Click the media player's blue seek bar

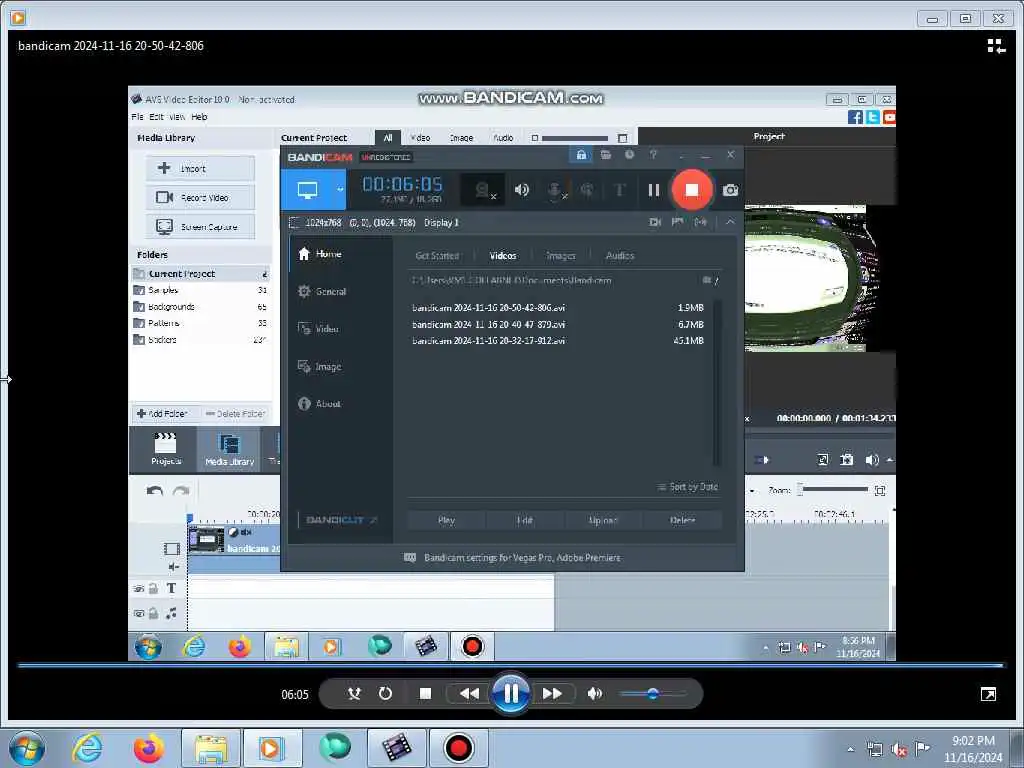[x=511, y=665]
